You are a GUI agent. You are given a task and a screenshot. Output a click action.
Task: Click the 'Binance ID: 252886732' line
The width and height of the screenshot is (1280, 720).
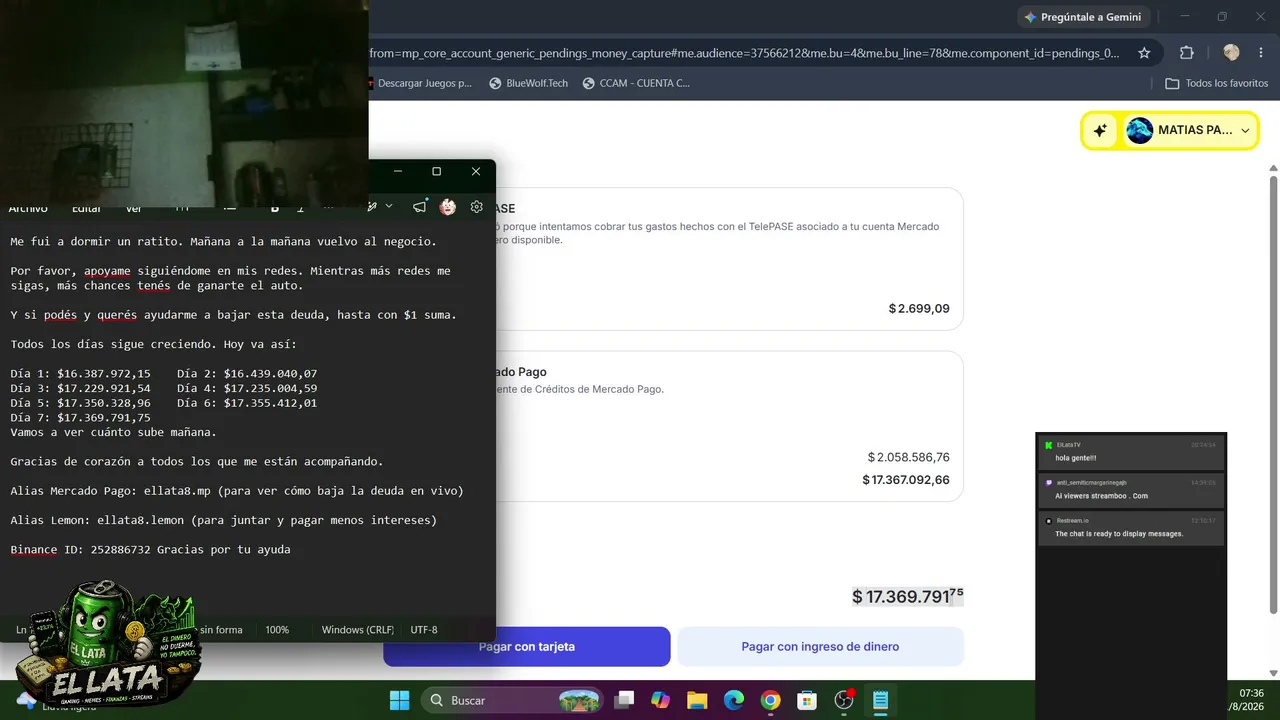tap(150, 549)
